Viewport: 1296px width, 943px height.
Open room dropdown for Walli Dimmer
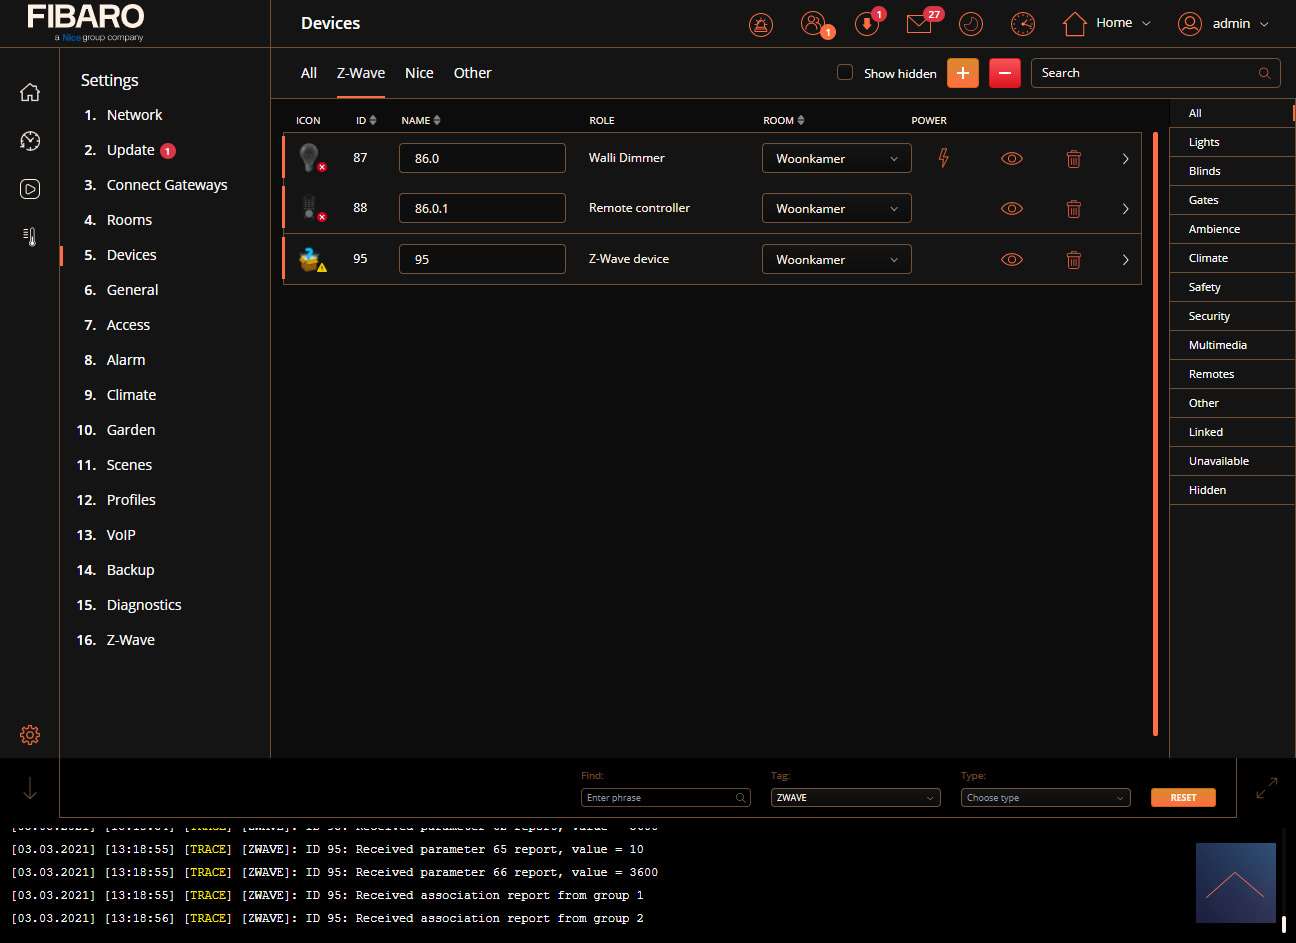(x=836, y=159)
